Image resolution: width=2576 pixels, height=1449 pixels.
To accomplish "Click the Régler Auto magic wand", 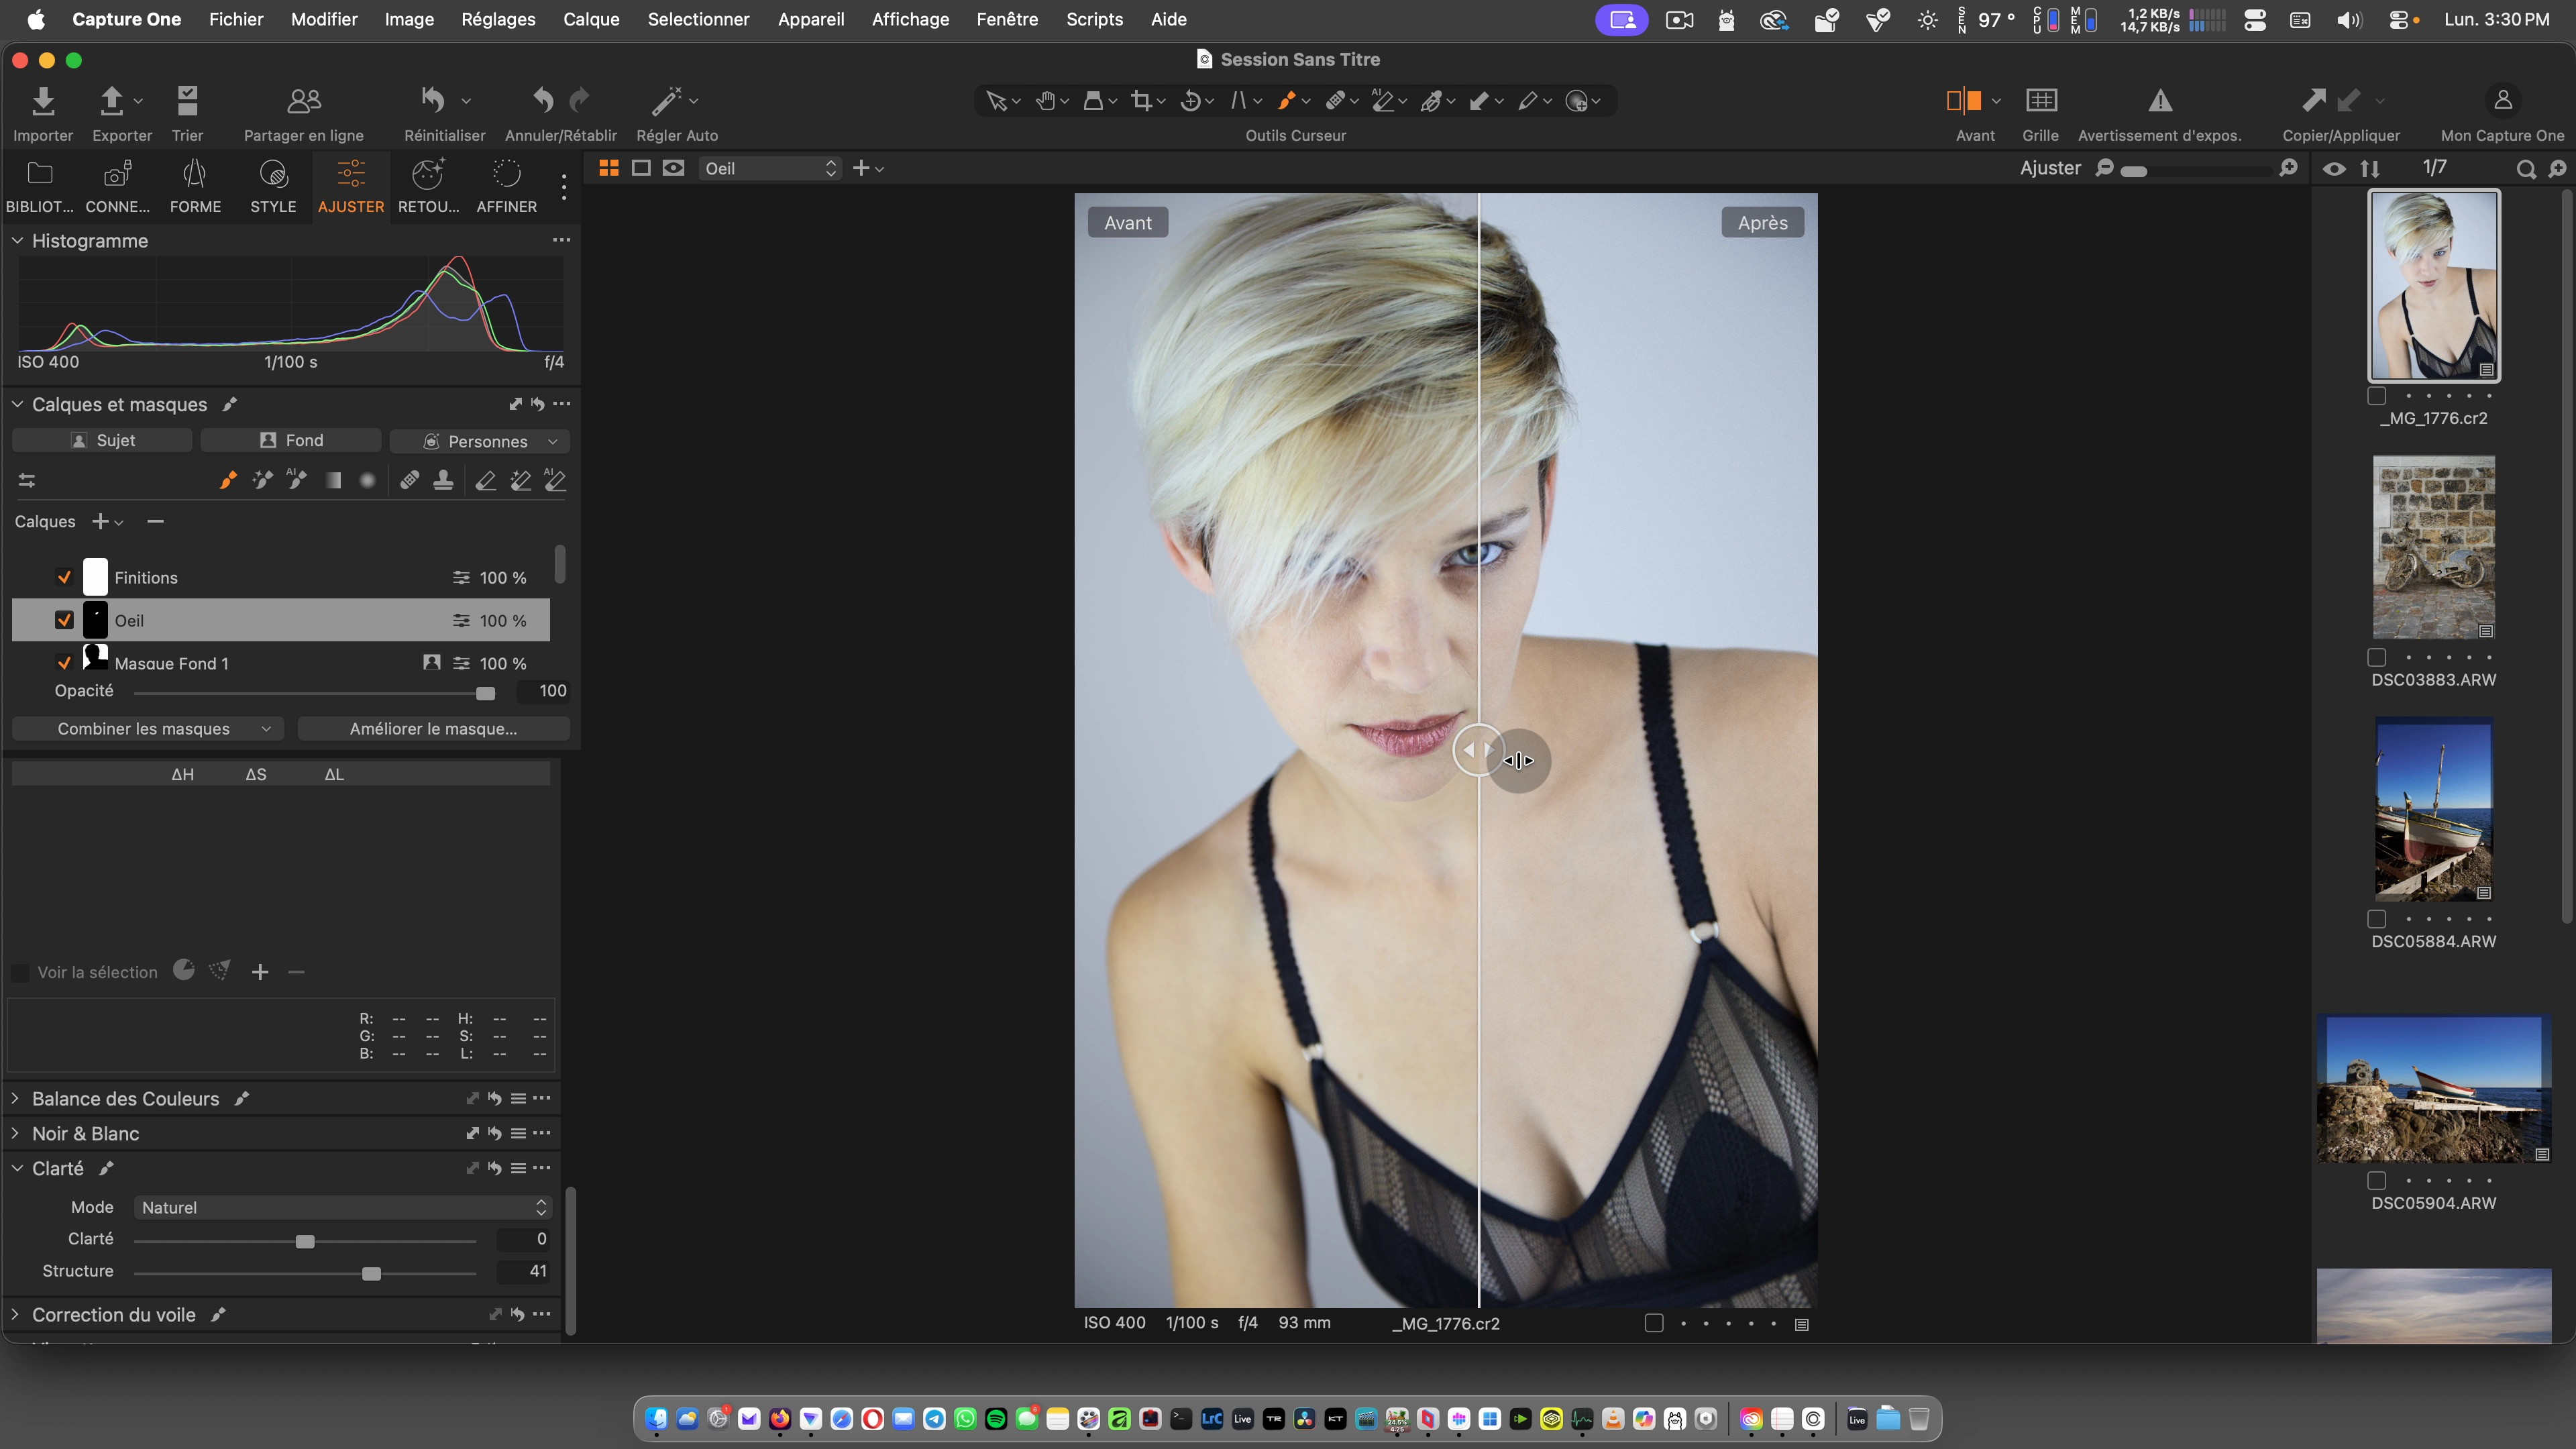I will [x=666, y=101].
